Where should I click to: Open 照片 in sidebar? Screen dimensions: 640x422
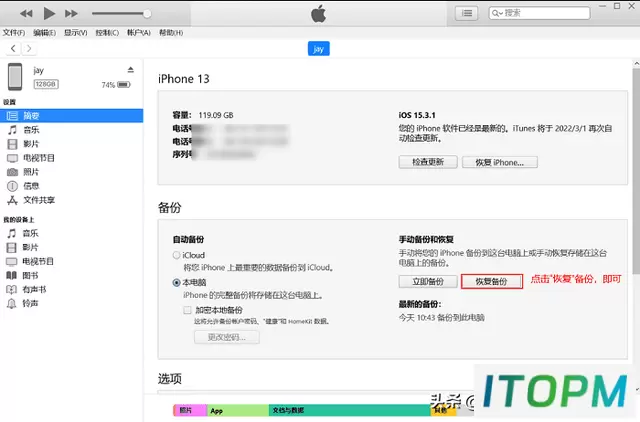coord(31,172)
